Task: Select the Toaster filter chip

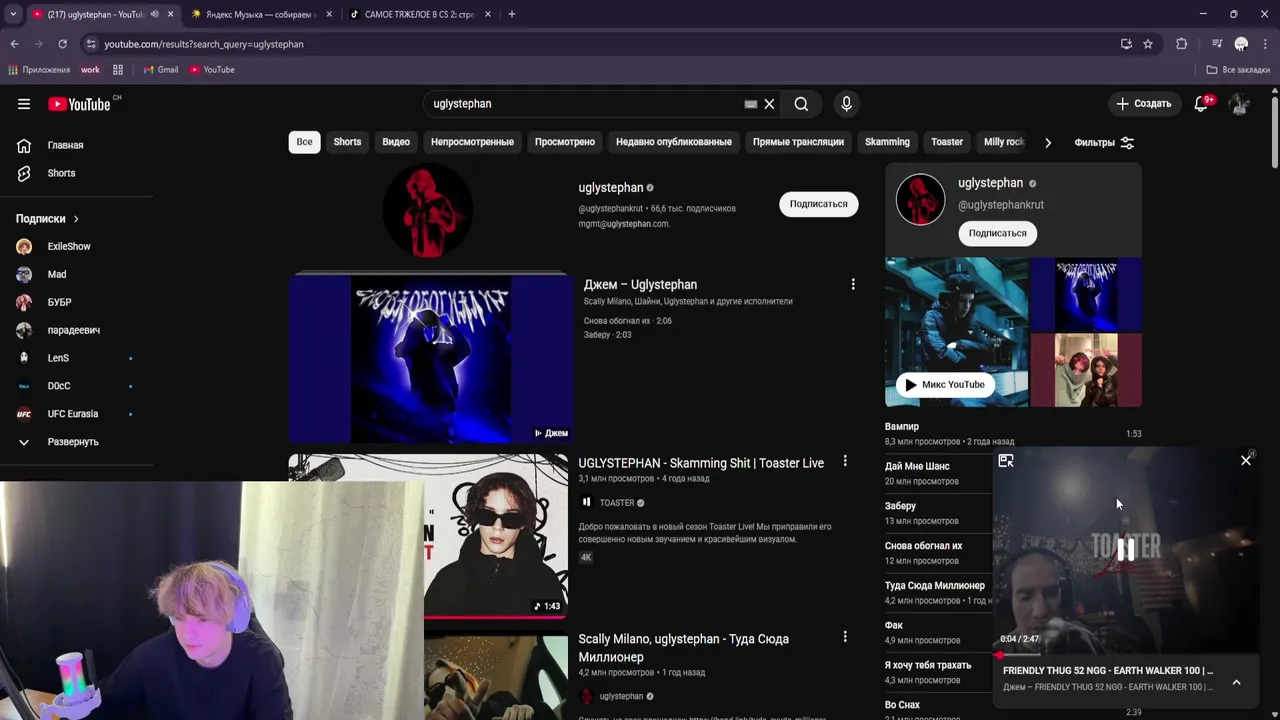Action: (947, 142)
